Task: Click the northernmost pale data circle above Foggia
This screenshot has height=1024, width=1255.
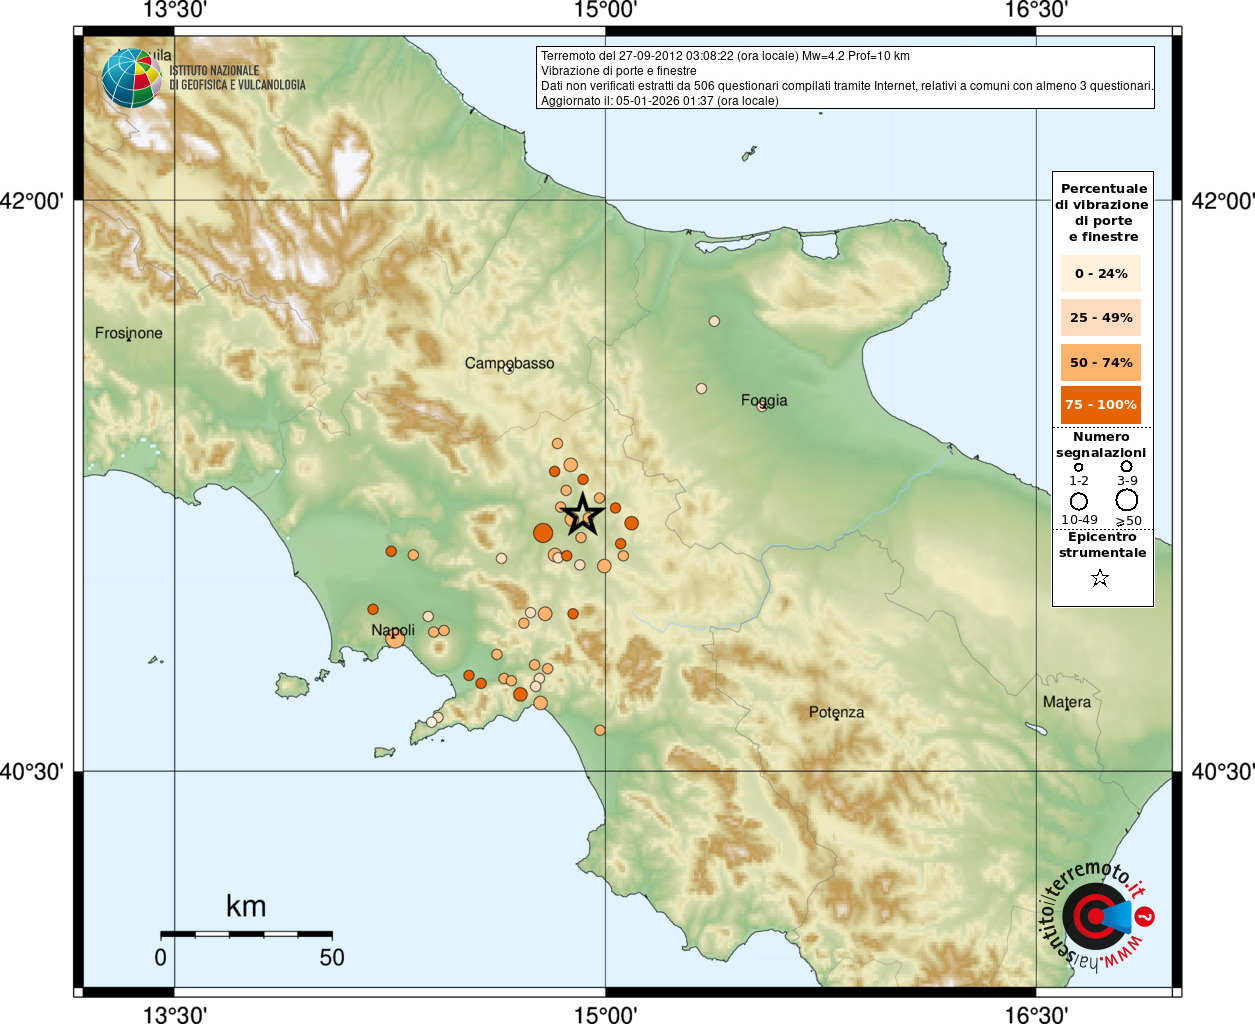Action: [714, 321]
